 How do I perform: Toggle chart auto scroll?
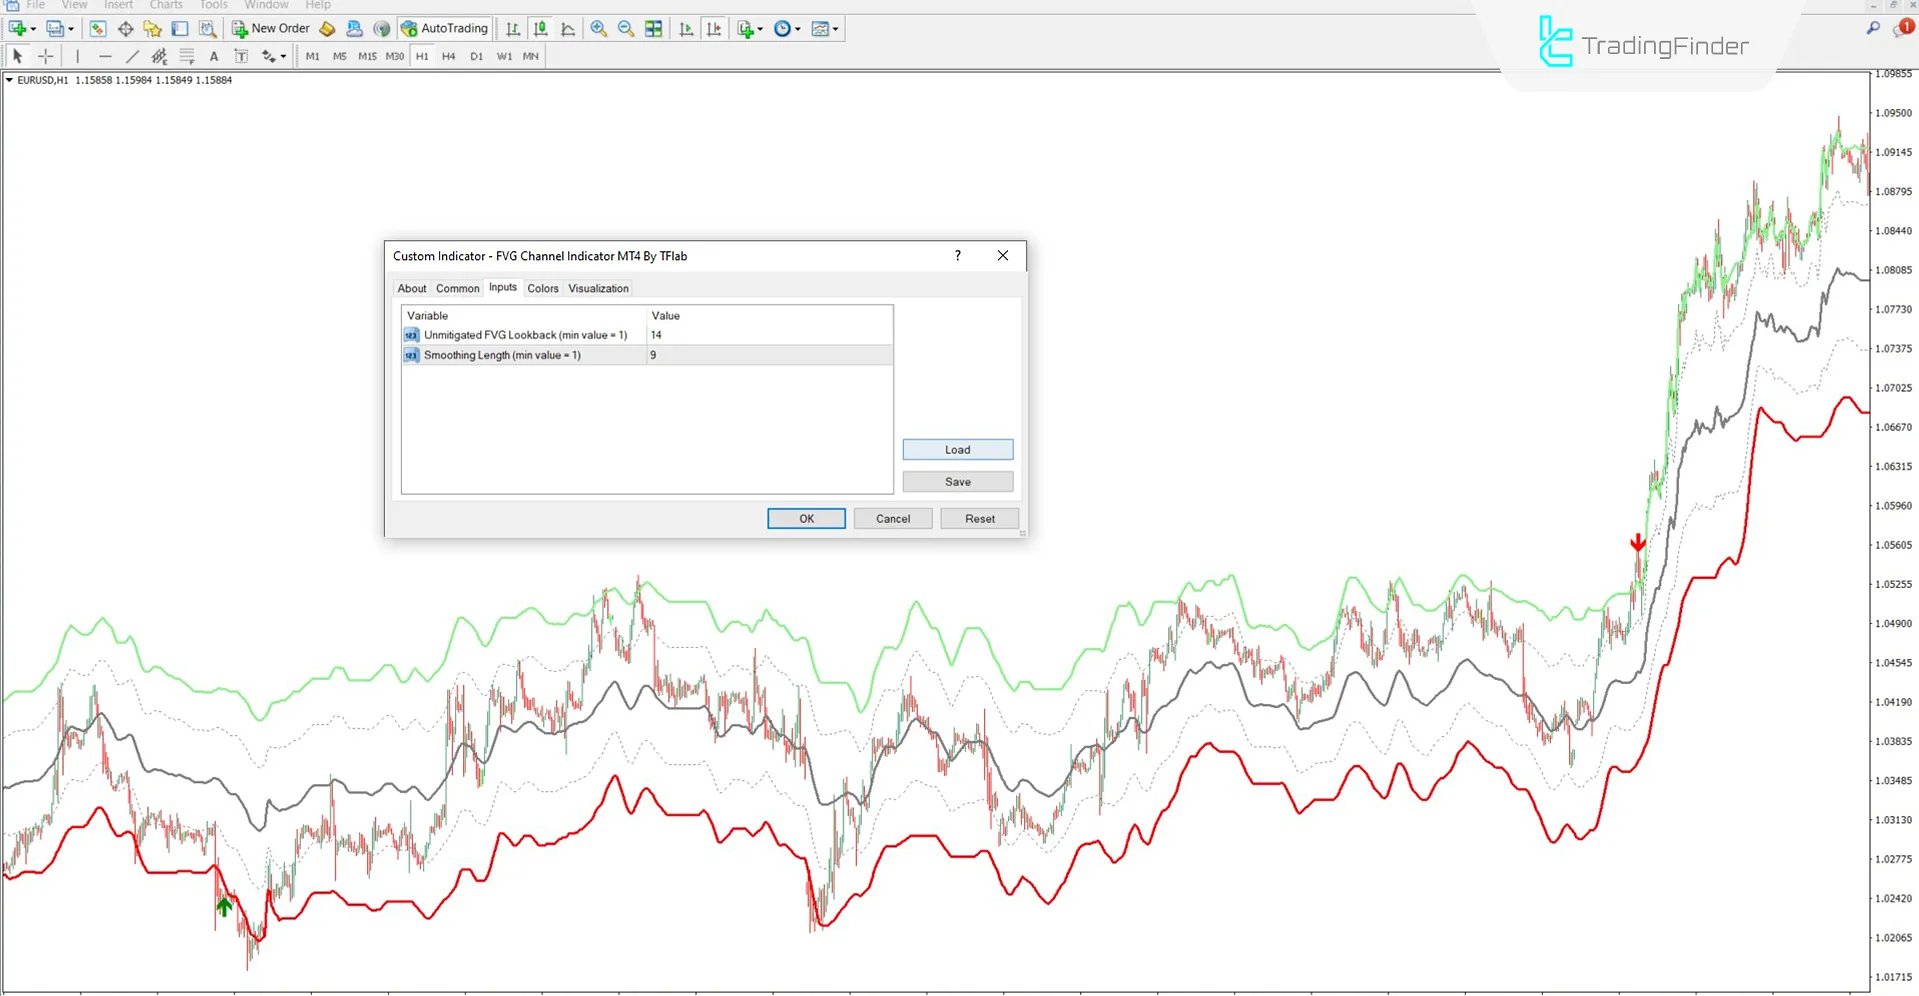coord(685,28)
